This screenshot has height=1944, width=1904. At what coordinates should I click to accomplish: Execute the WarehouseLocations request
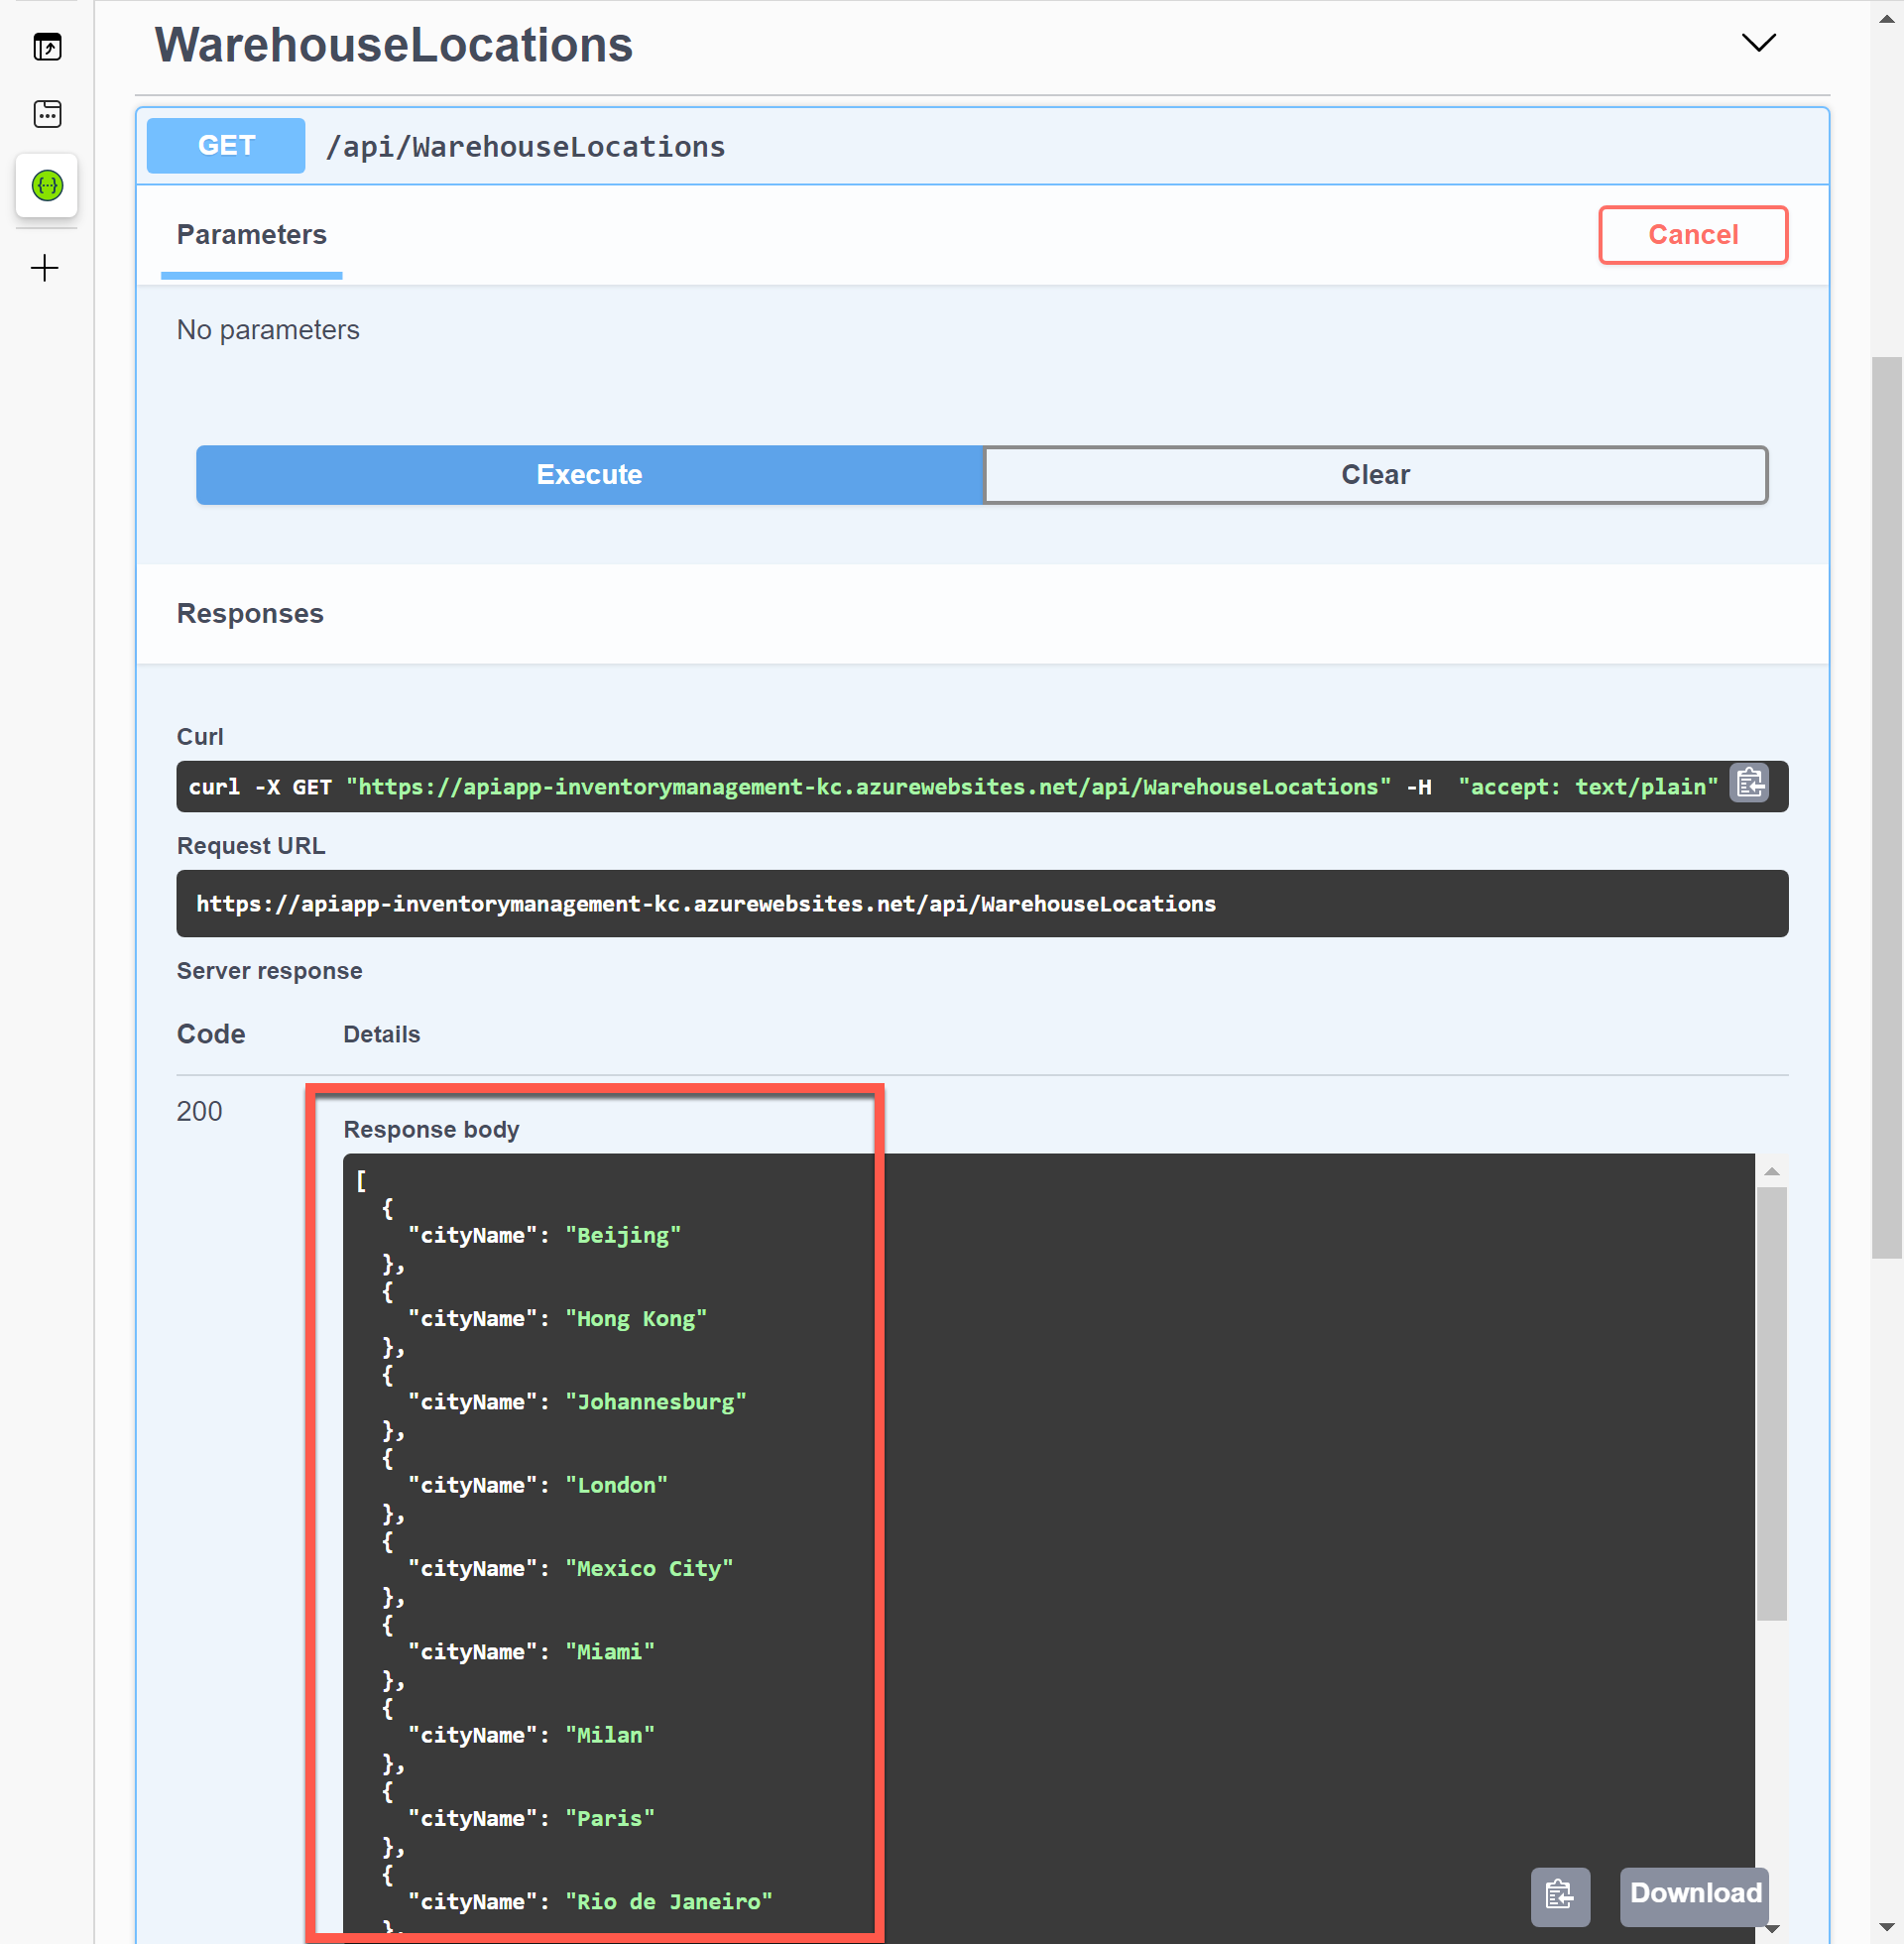click(x=589, y=475)
